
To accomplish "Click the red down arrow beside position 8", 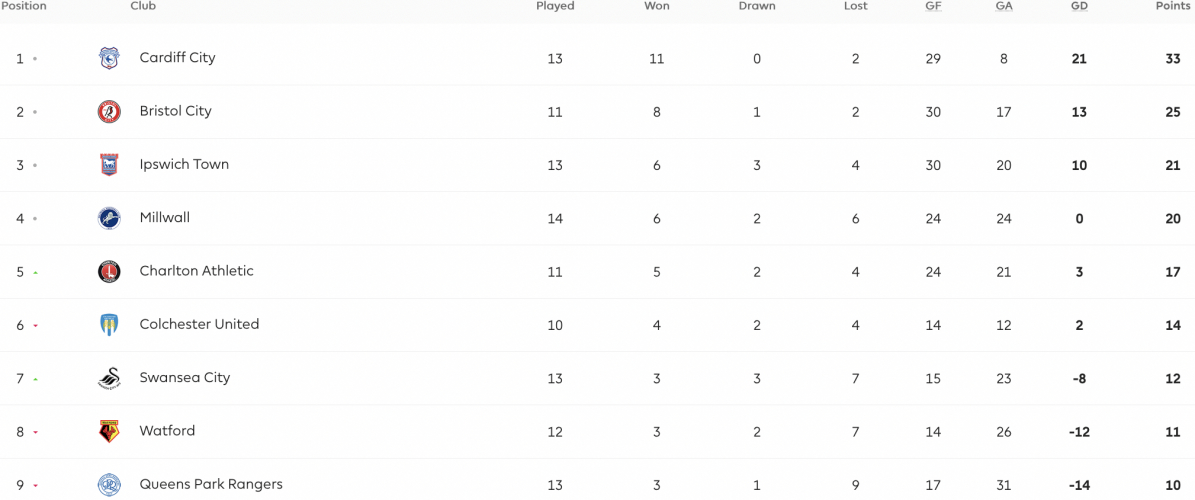I will click(35, 432).
